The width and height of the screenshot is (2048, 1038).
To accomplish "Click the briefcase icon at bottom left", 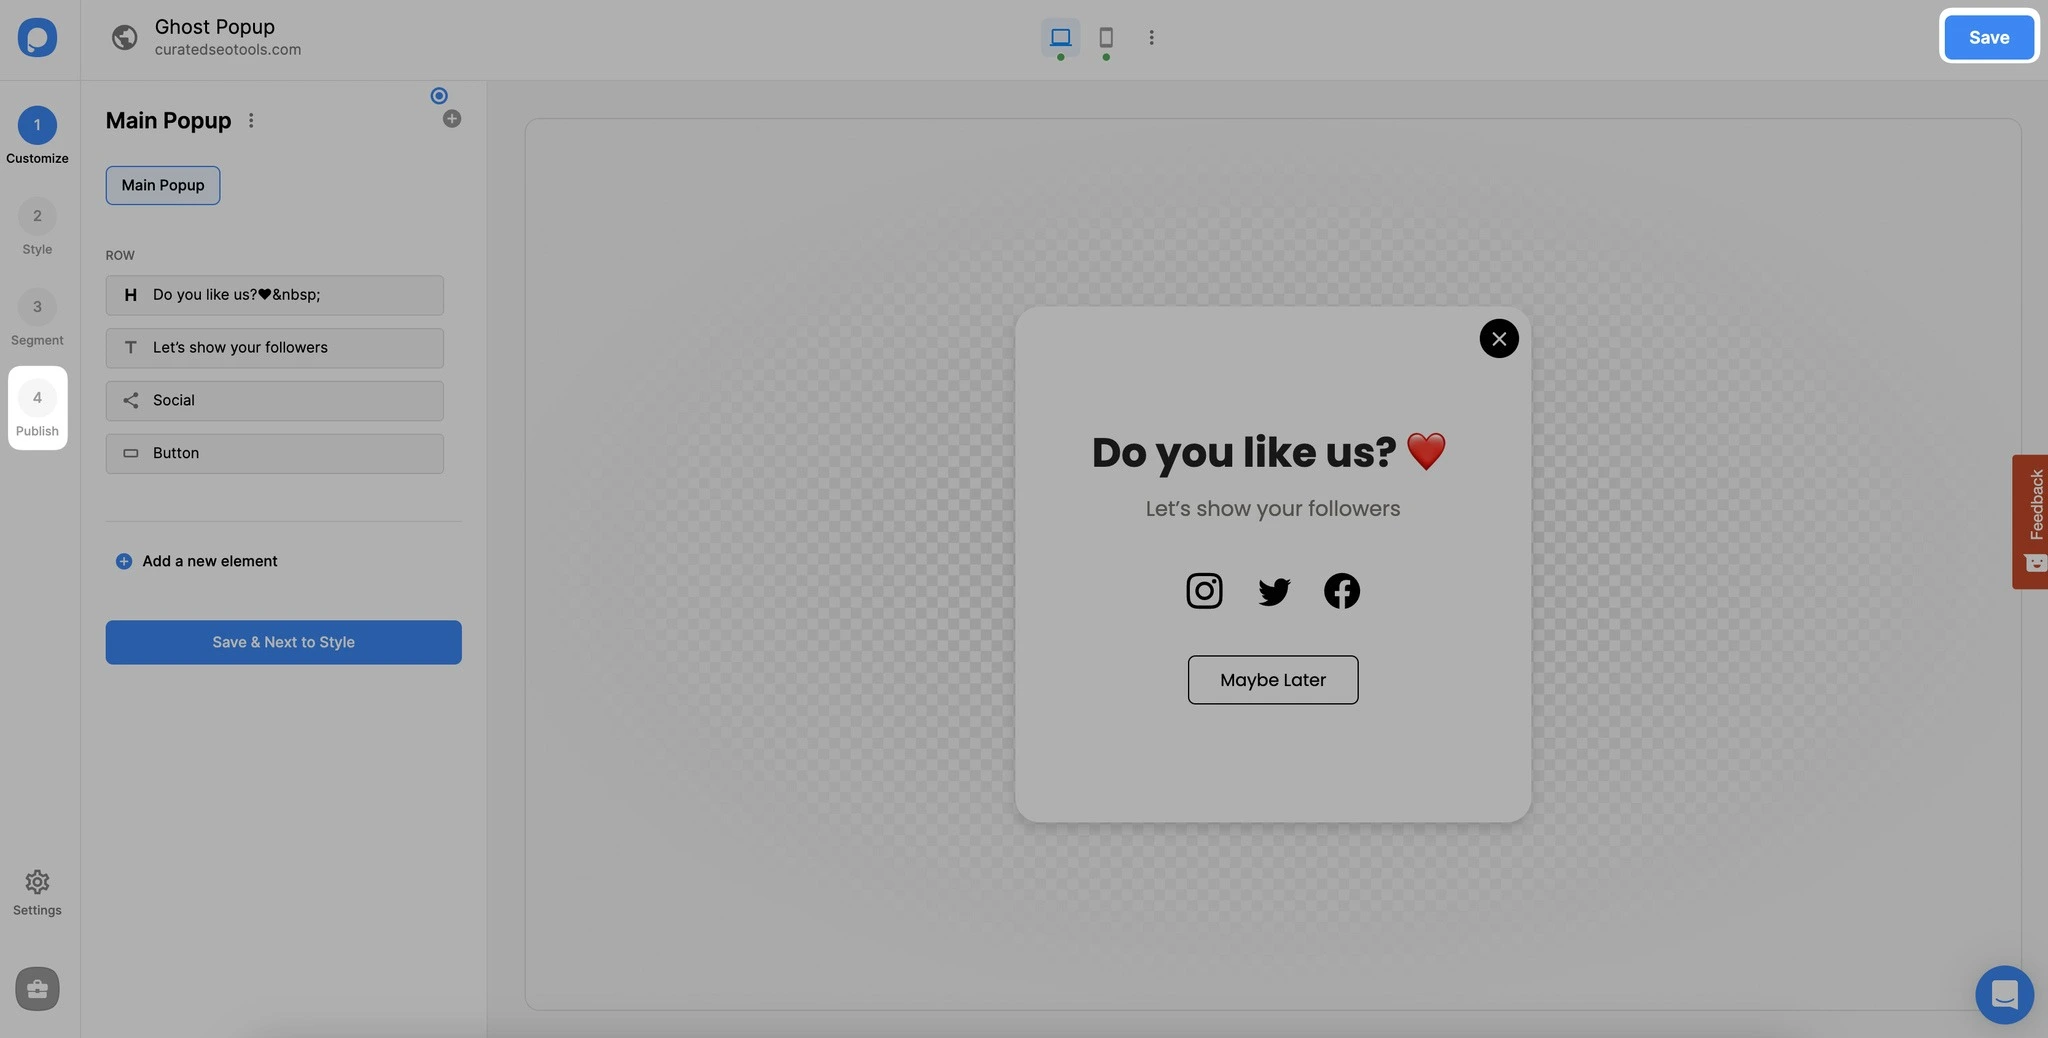I will click(x=37, y=989).
